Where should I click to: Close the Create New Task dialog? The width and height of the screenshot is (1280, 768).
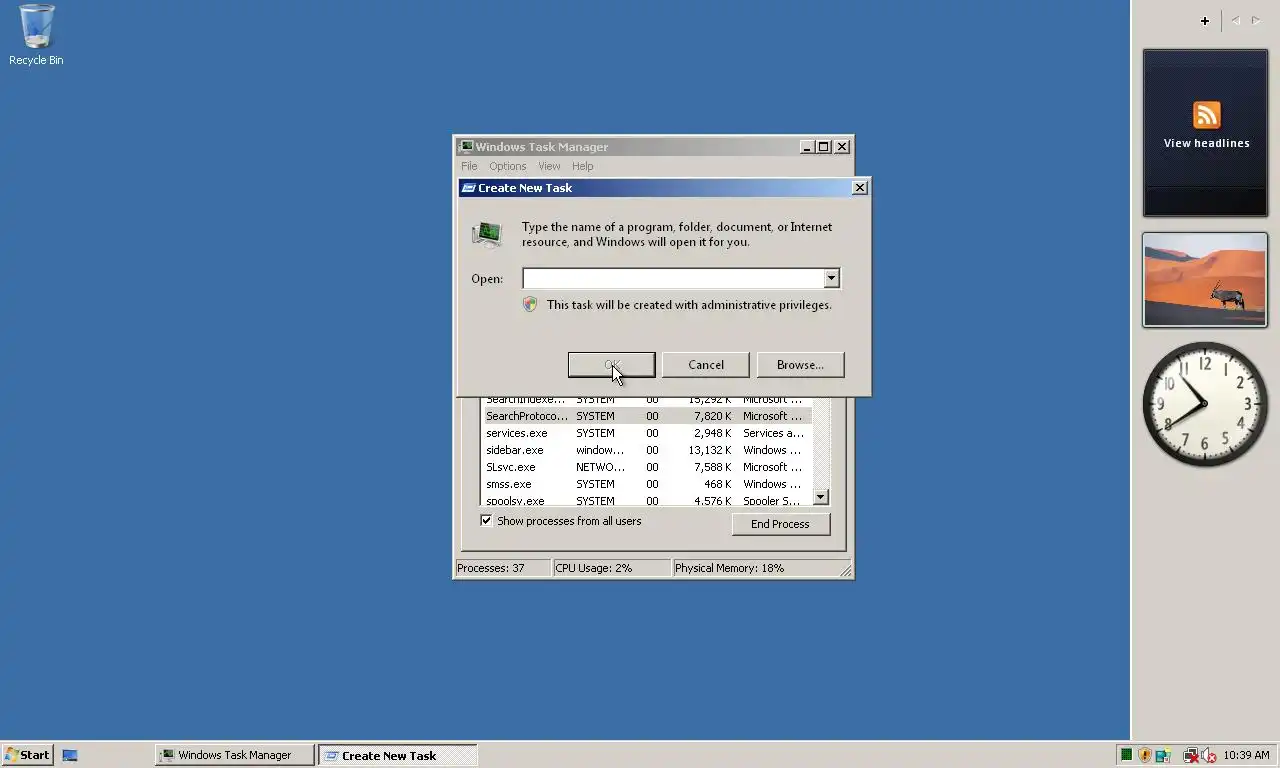click(x=859, y=188)
